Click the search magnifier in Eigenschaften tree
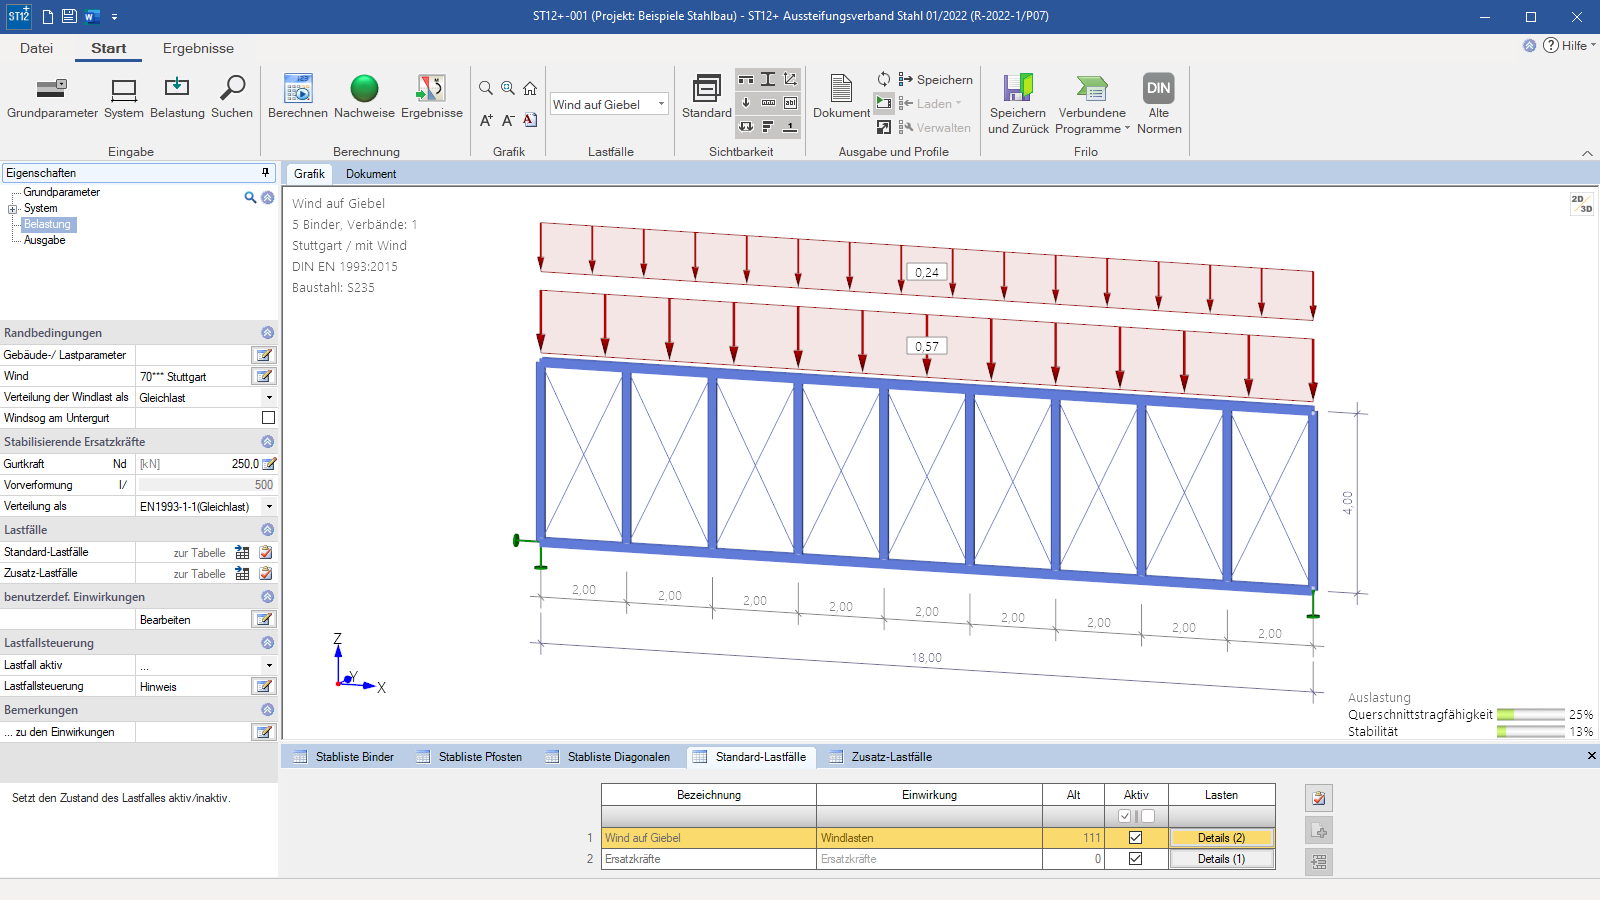The width and height of the screenshot is (1600, 900). [250, 198]
